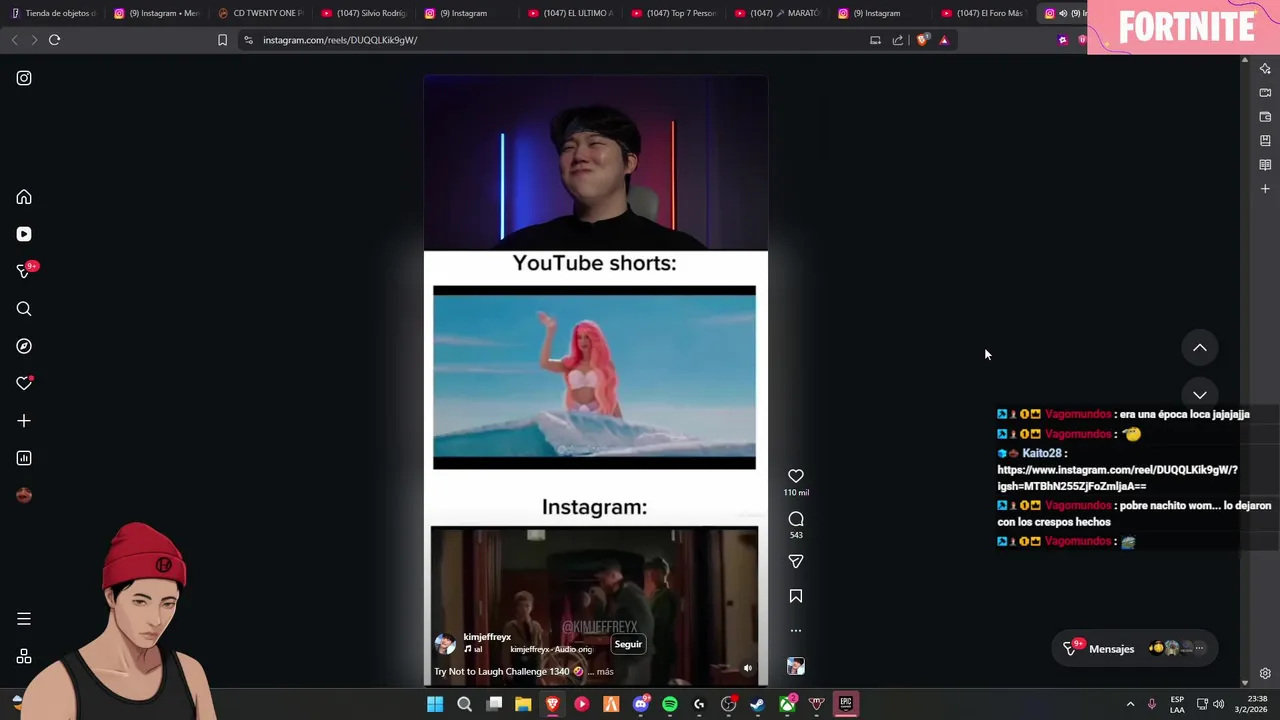Open kimjeffreyx profile name link

(487, 637)
